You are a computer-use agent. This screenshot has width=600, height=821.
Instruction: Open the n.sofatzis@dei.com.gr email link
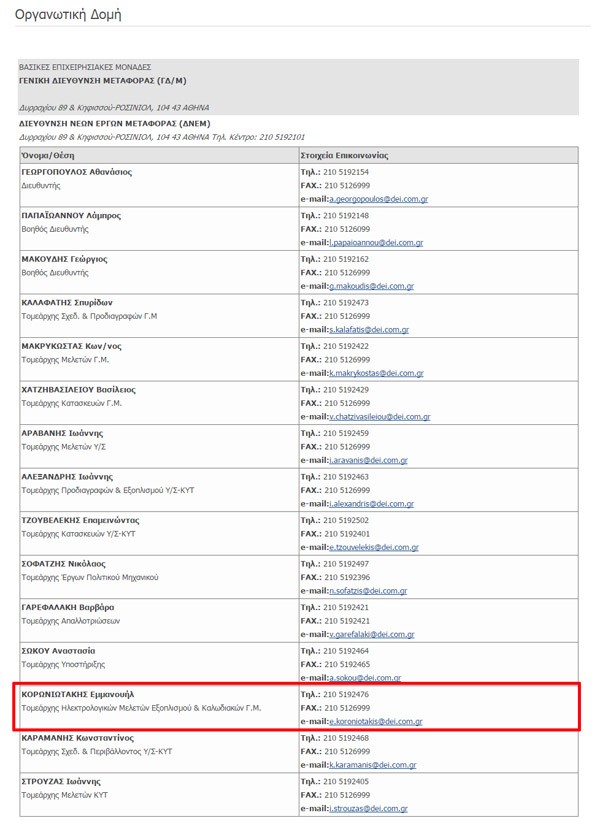(x=368, y=591)
